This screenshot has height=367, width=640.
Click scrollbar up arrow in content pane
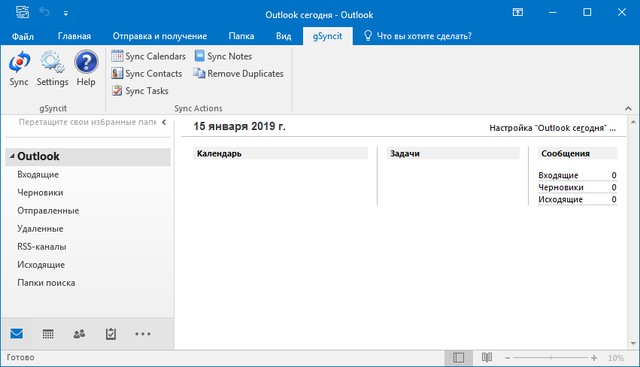click(633, 122)
